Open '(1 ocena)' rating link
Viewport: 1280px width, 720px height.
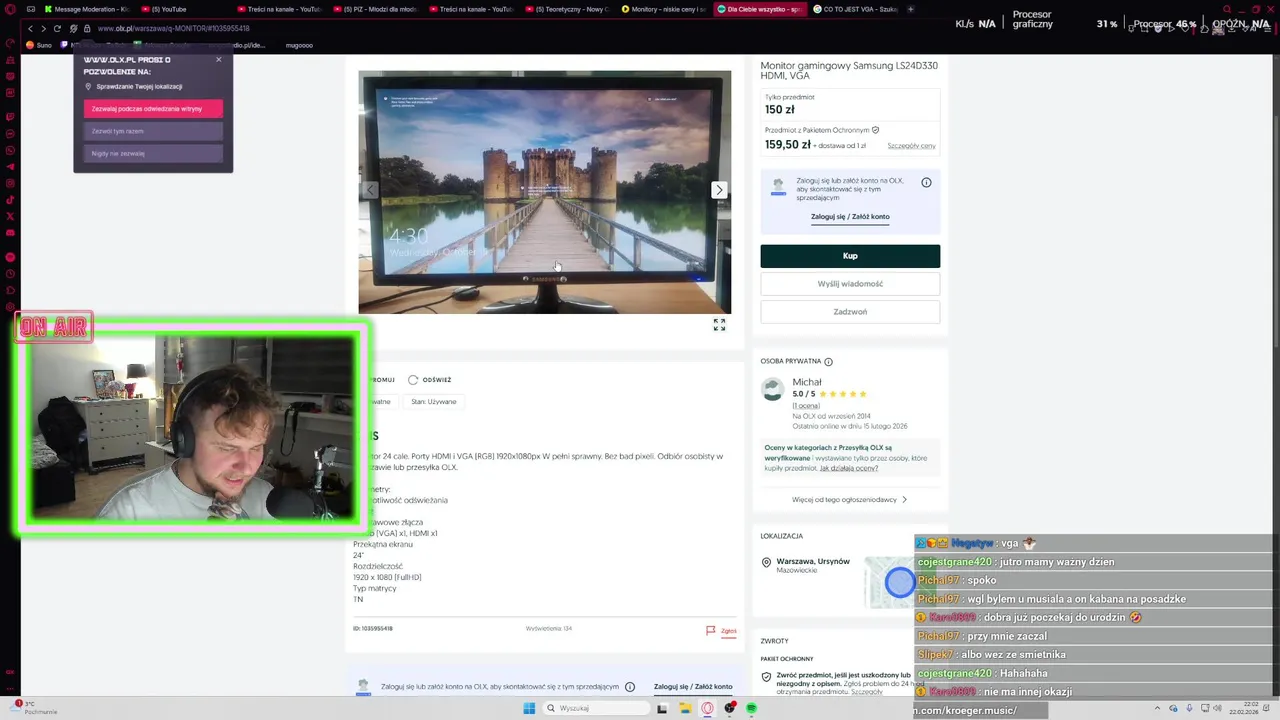806,405
